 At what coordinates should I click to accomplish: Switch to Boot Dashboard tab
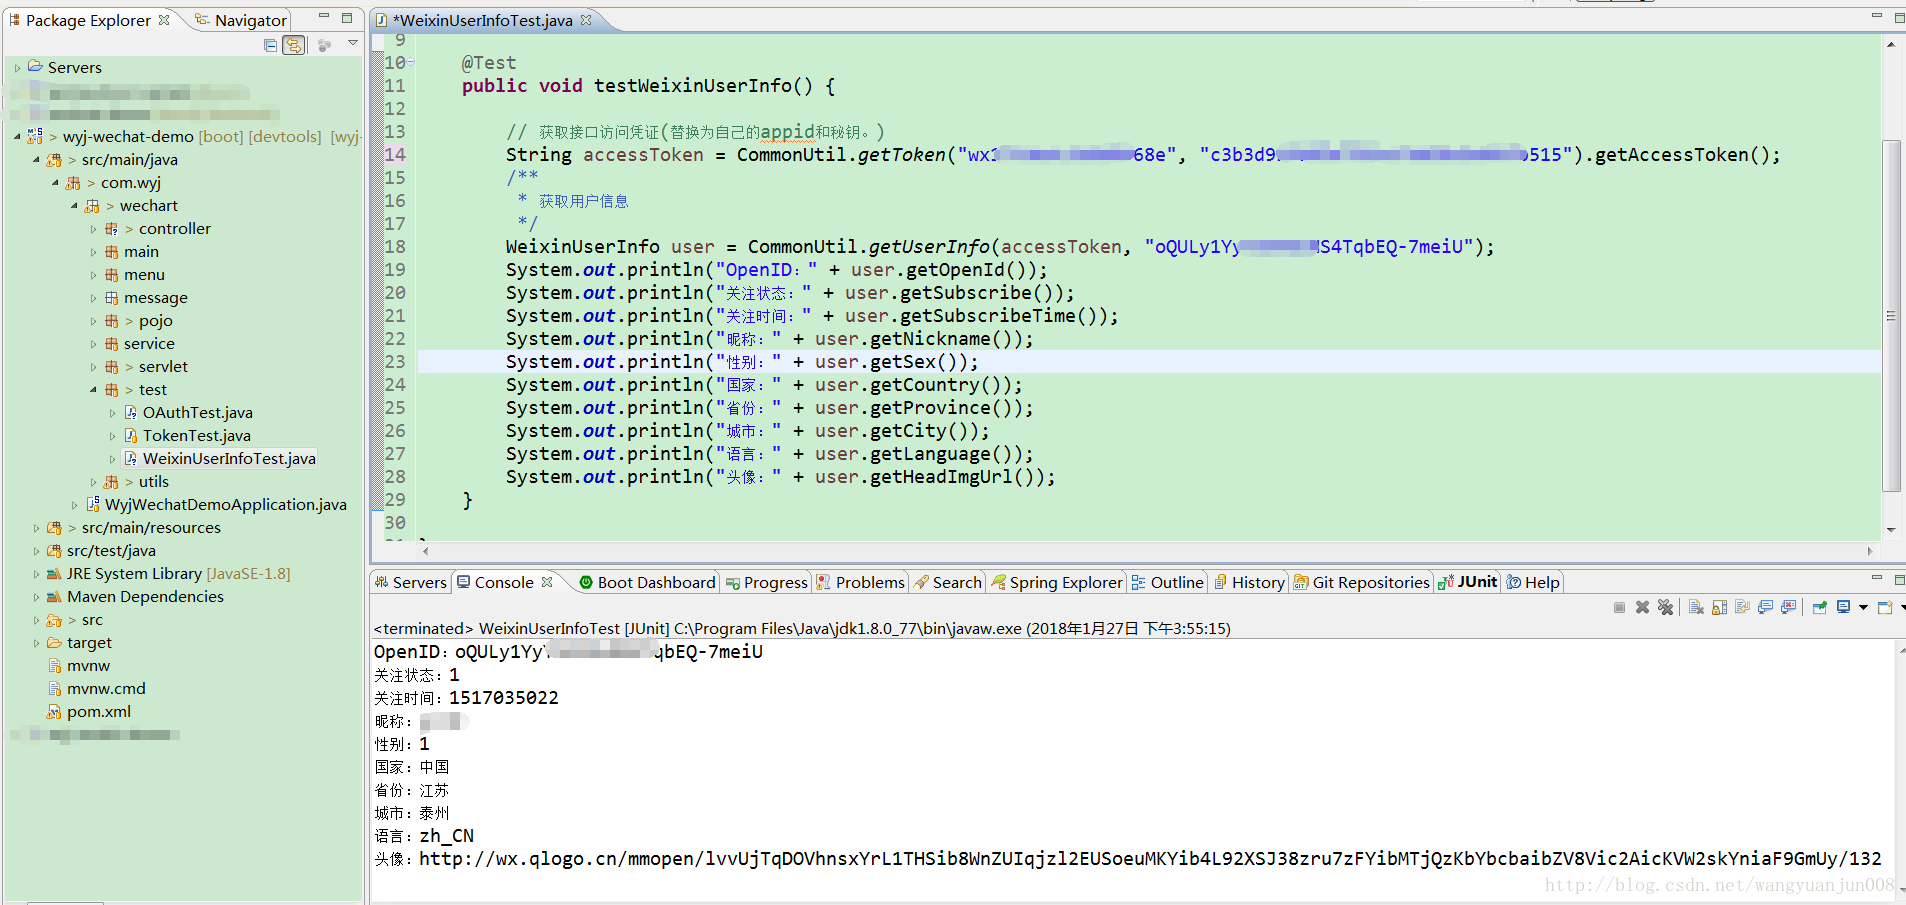648,582
